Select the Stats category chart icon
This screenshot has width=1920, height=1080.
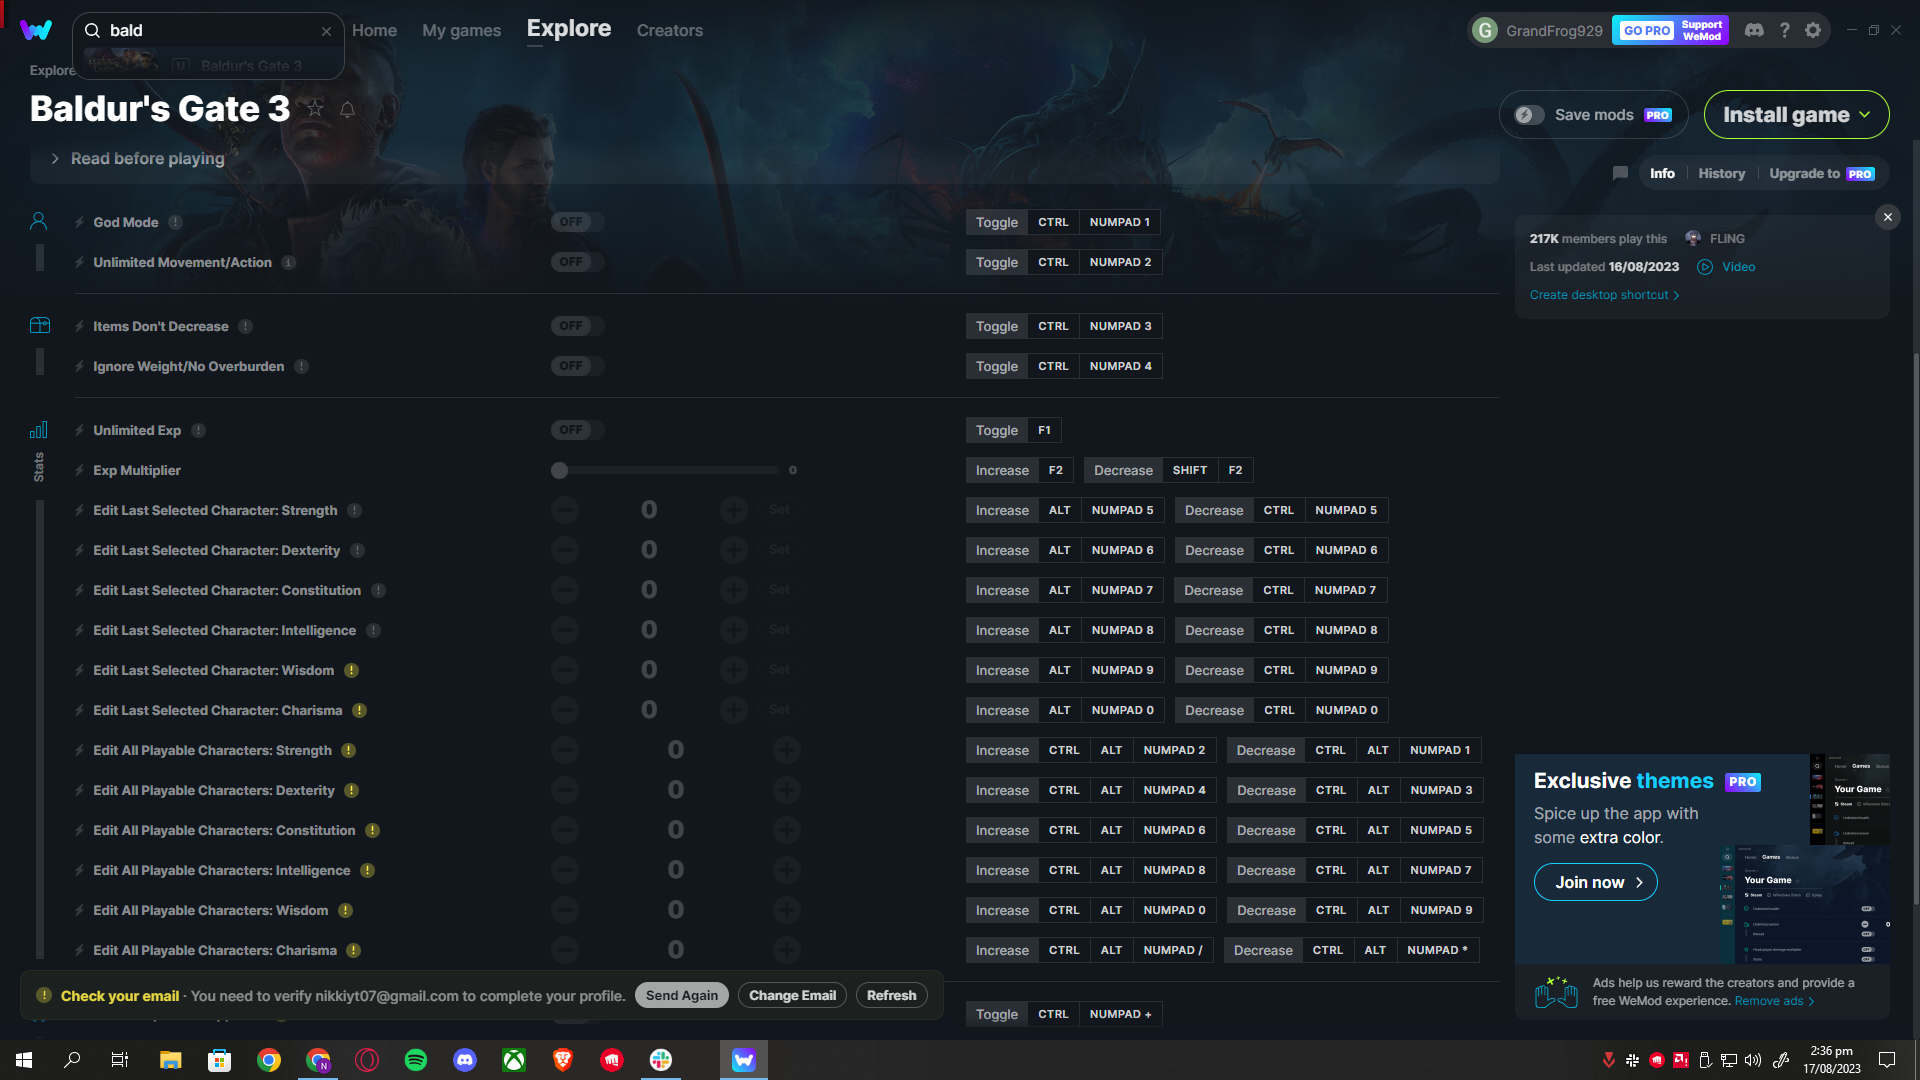[39, 430]
